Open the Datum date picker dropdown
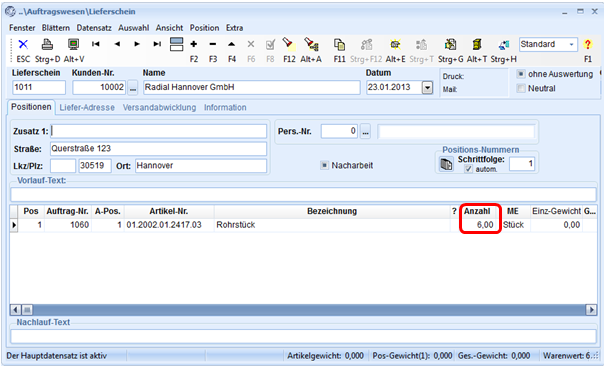This screenshot has width=604, height=366. (x=427, y=88)
